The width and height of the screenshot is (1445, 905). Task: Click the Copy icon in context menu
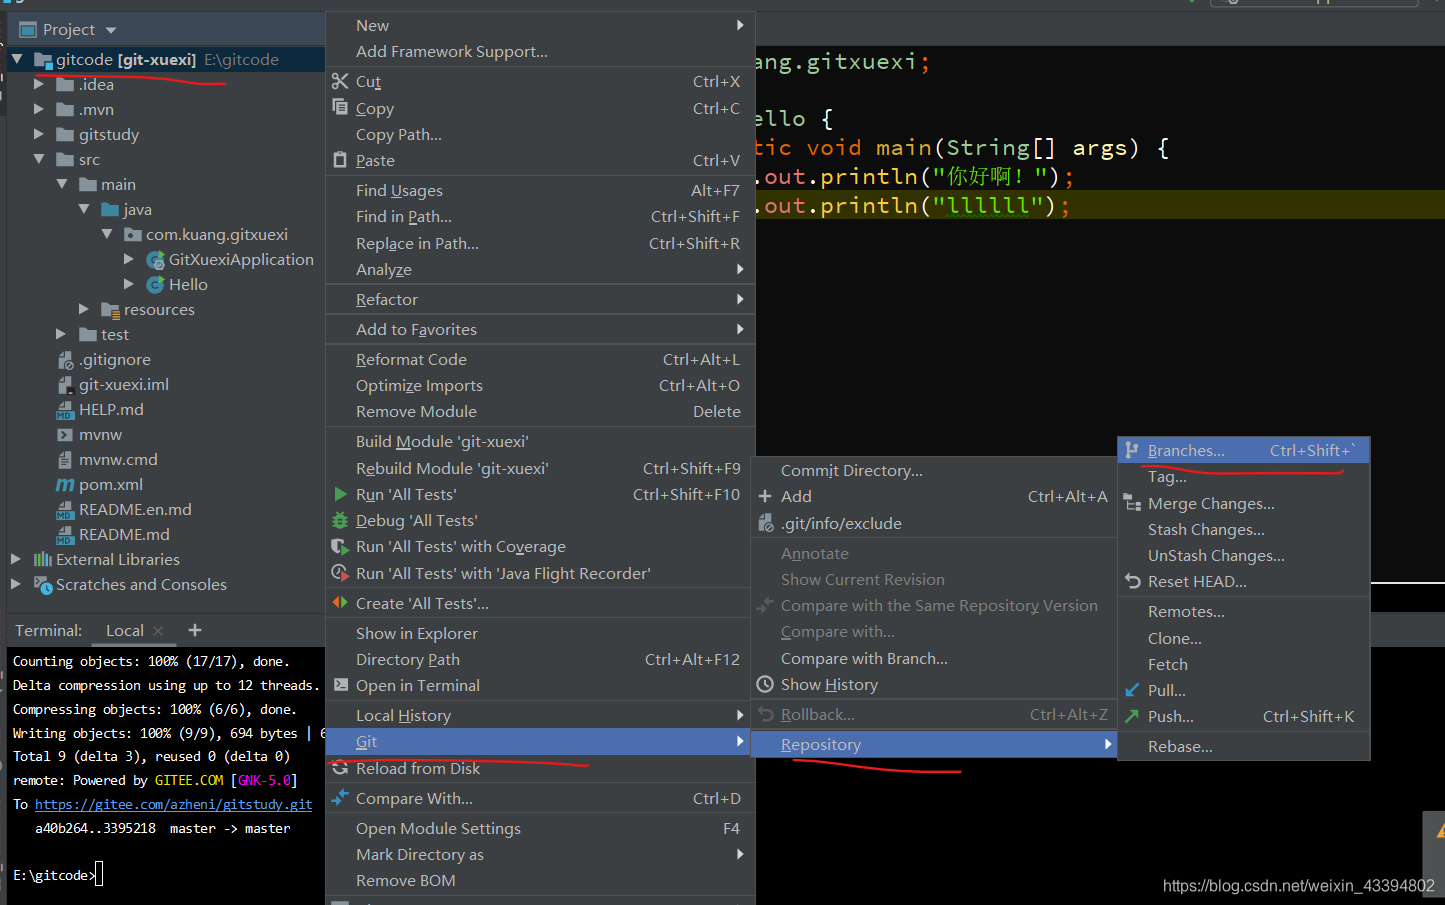tap(340, 107)
